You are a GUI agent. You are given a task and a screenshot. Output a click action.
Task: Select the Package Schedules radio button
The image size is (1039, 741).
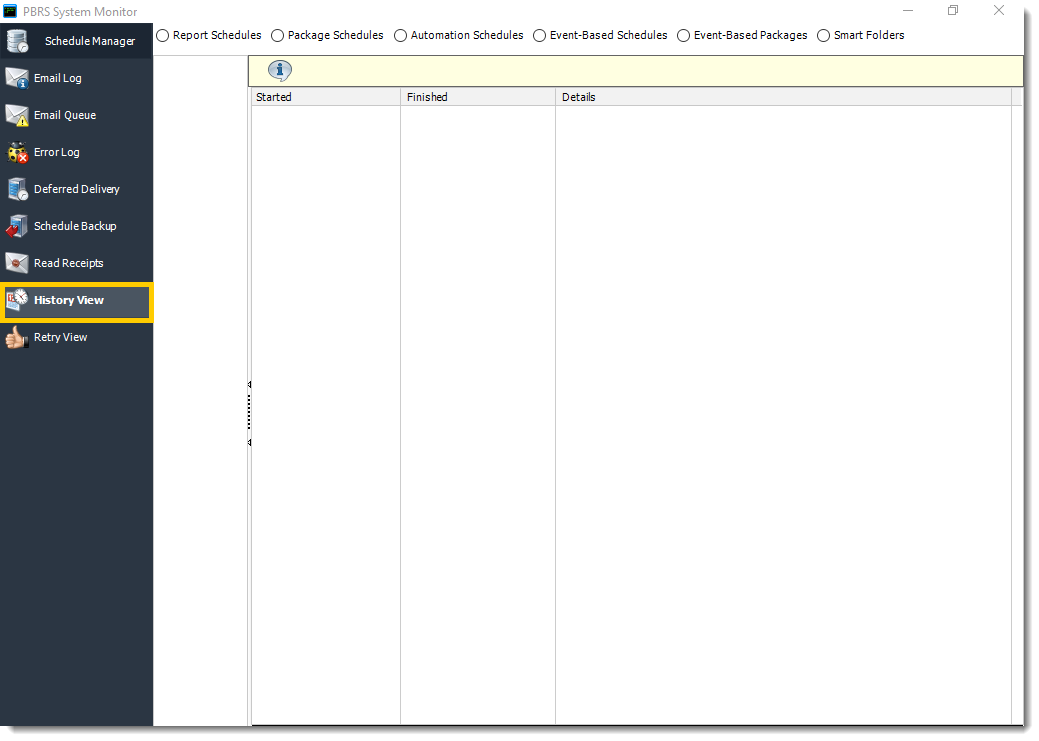click(x=278, y=36)
